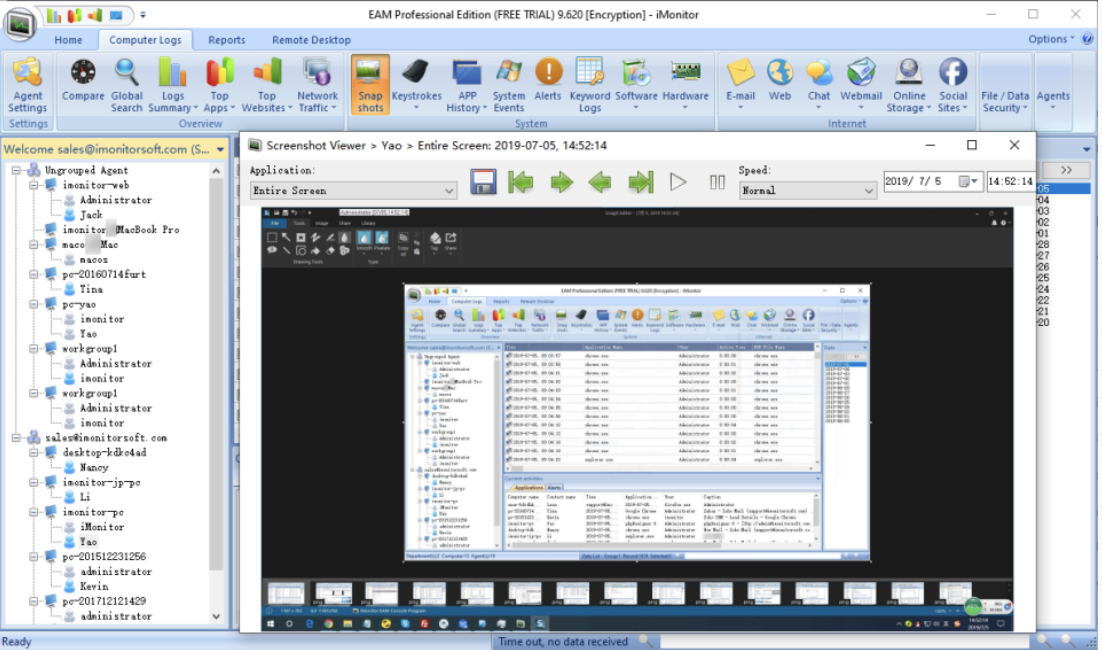
Task: Pause the screenshot slideshow
Action: point(717,183)
